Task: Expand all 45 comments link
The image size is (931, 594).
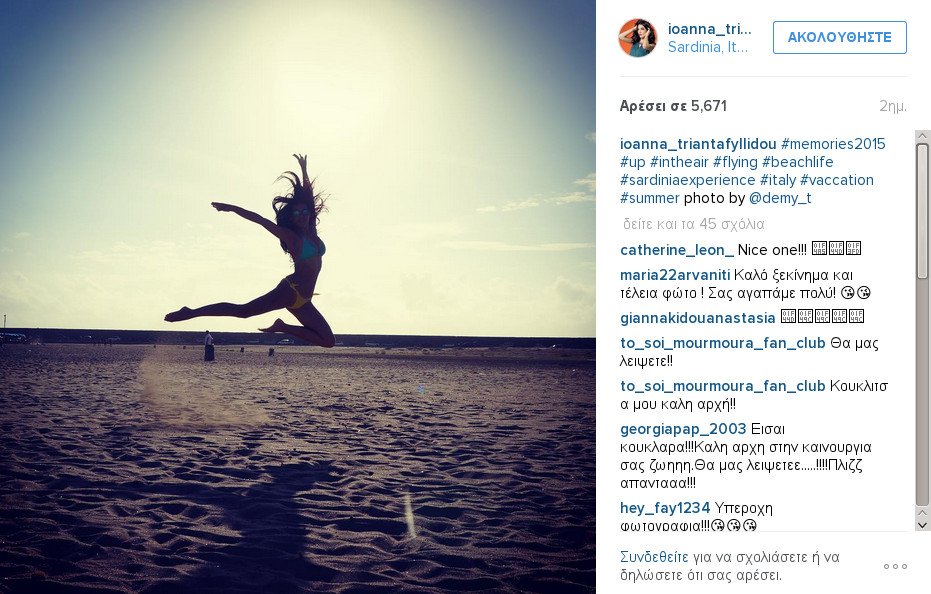Action: tap(693, 224)
